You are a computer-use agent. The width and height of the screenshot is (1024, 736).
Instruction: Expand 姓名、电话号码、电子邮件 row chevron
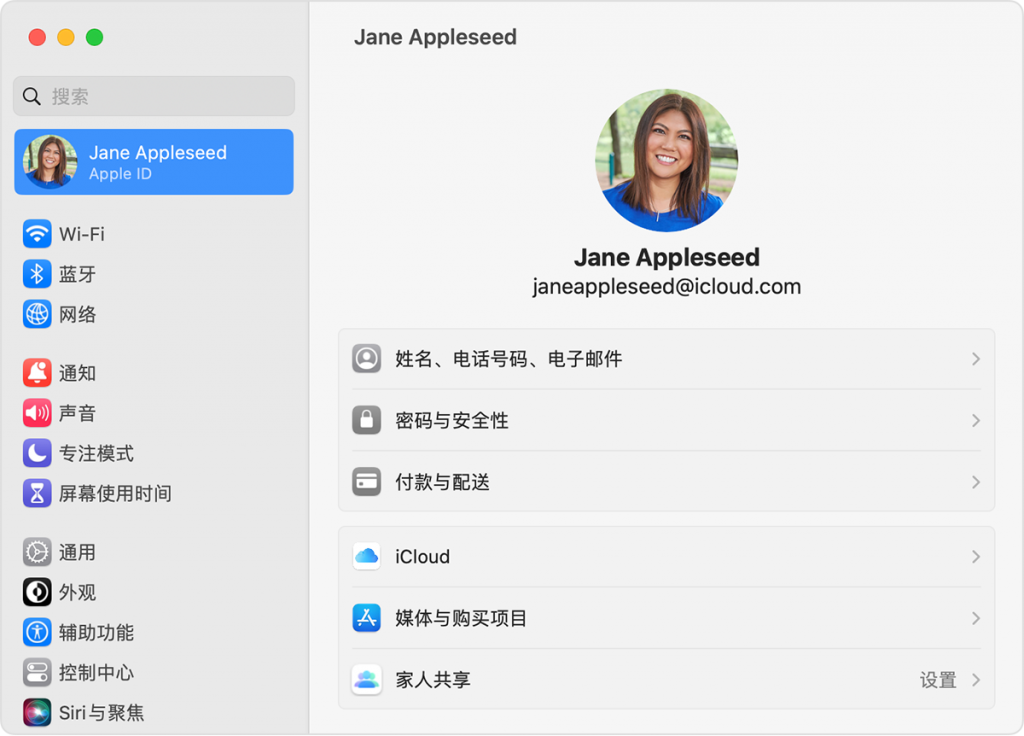click(x=976, y=359)
